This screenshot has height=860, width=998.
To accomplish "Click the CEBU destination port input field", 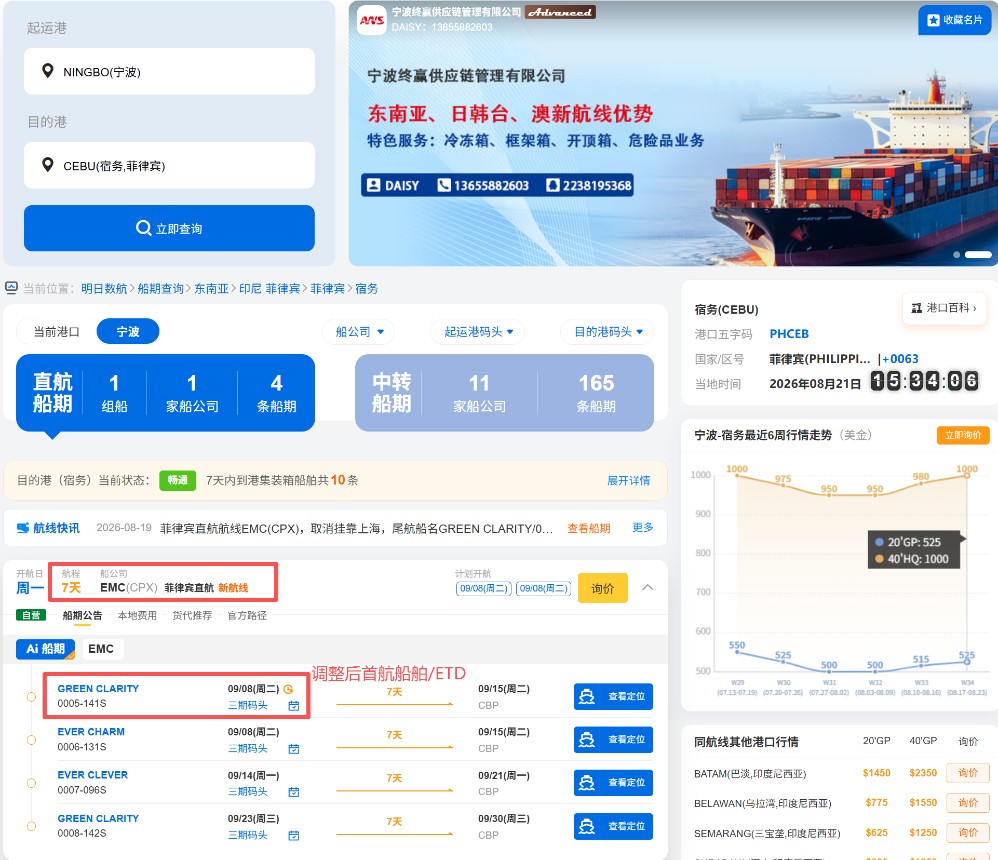I will point(169,166).
